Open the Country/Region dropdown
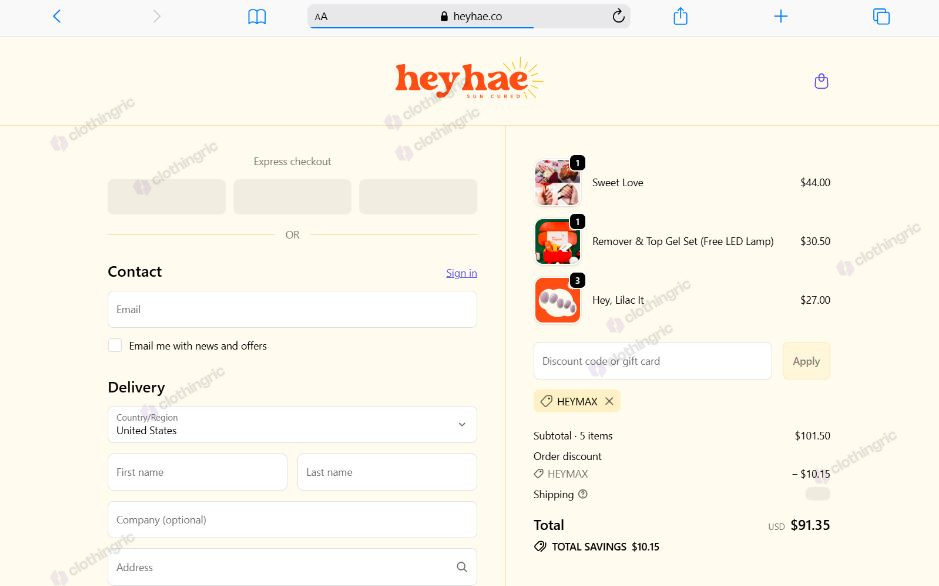This screenshot has height=586, width=939. click(292, 424)
